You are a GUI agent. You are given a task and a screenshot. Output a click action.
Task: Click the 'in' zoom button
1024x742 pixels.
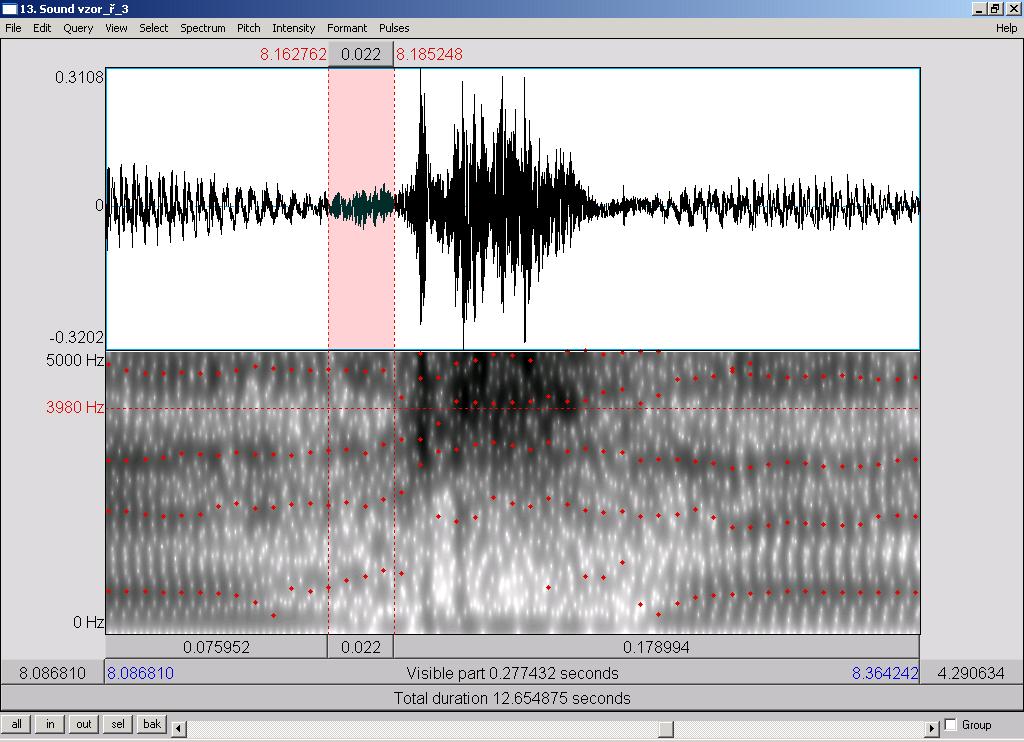[x=50, y=724]
